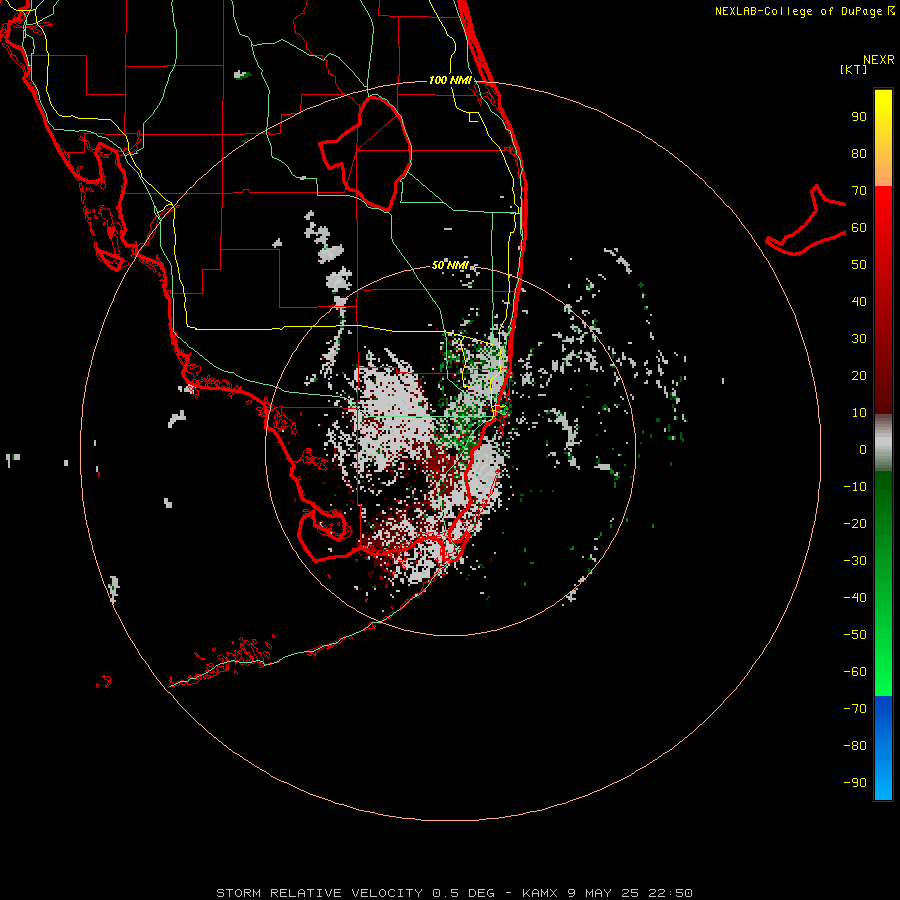900x900 pixels.
Task: Click the 90 value on velocity scale
Action: tap(859, 117)
